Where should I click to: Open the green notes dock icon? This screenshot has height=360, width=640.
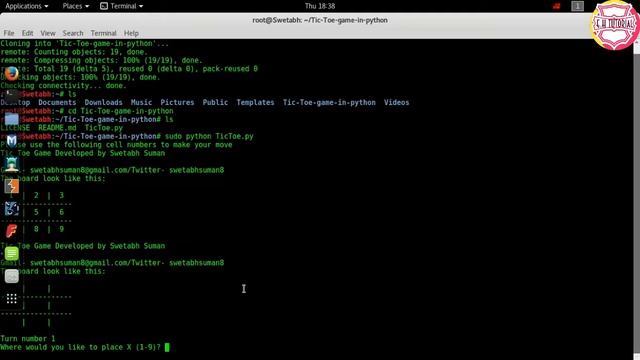tap(11, 253)
